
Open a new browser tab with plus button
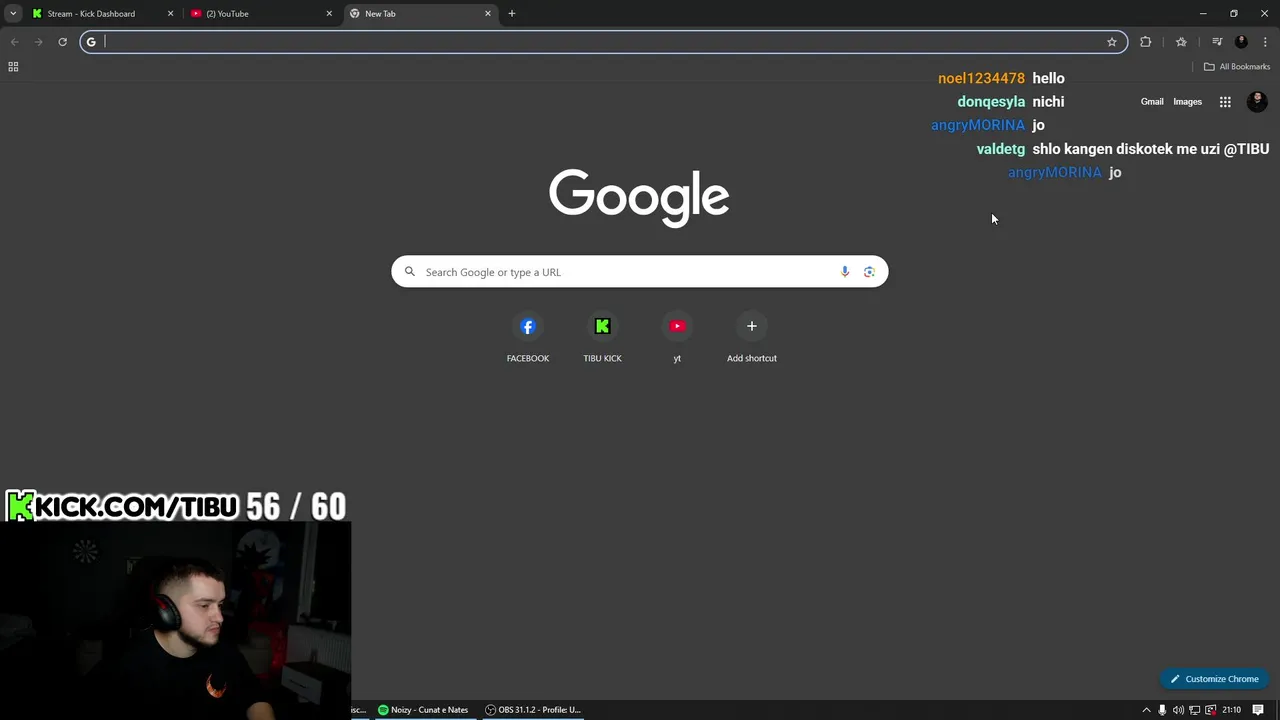[512, 14]
